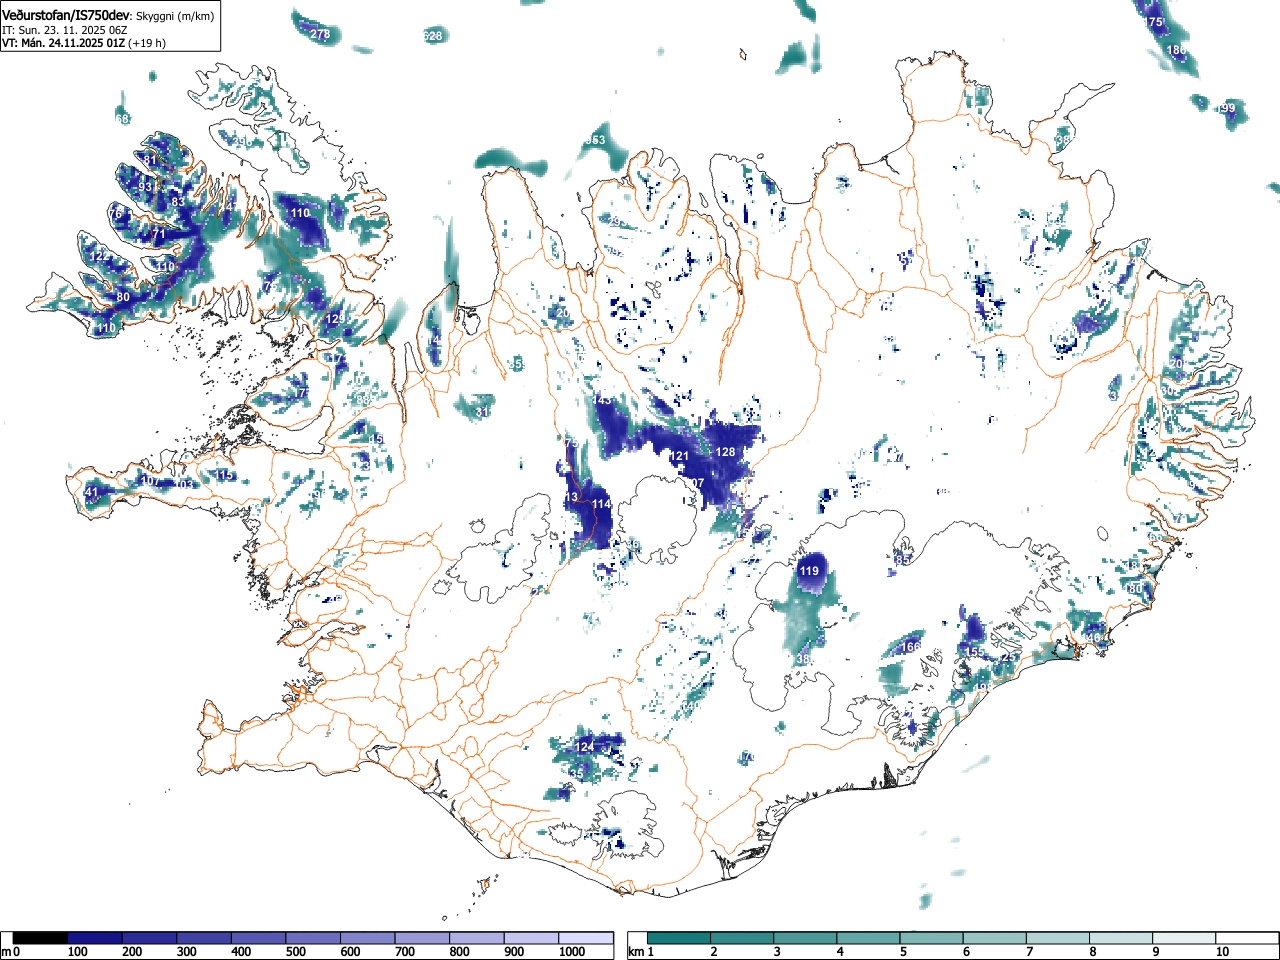
Task: Click the 'VT: Mán. 24.11.2025 01Z' valid time
Action: 62,43
